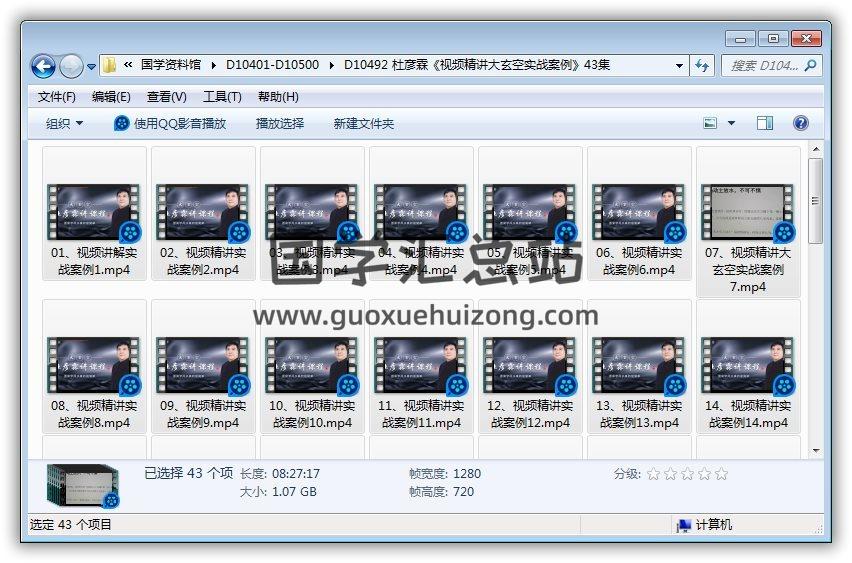This screenshot has height=563, width=852.
Task: Open the help question mark icon
Action: tap(800, 123)
